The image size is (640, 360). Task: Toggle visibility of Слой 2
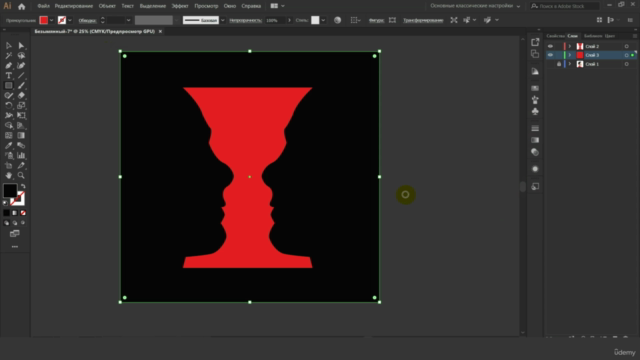(550, 47)
